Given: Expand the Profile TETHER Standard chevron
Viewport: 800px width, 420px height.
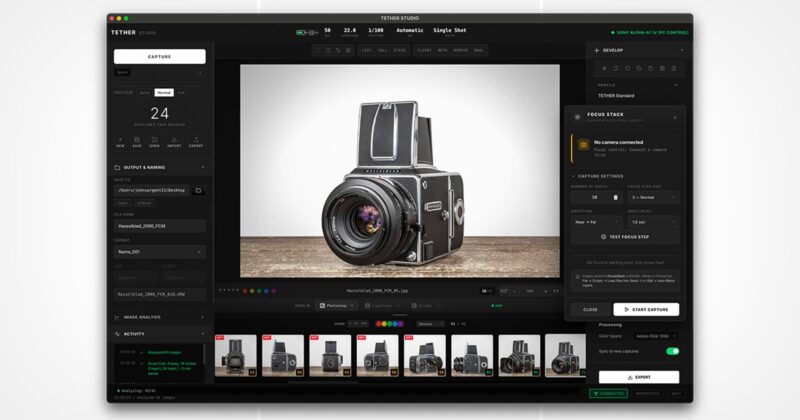Looking at the screenshot, I should click(676, 85).
